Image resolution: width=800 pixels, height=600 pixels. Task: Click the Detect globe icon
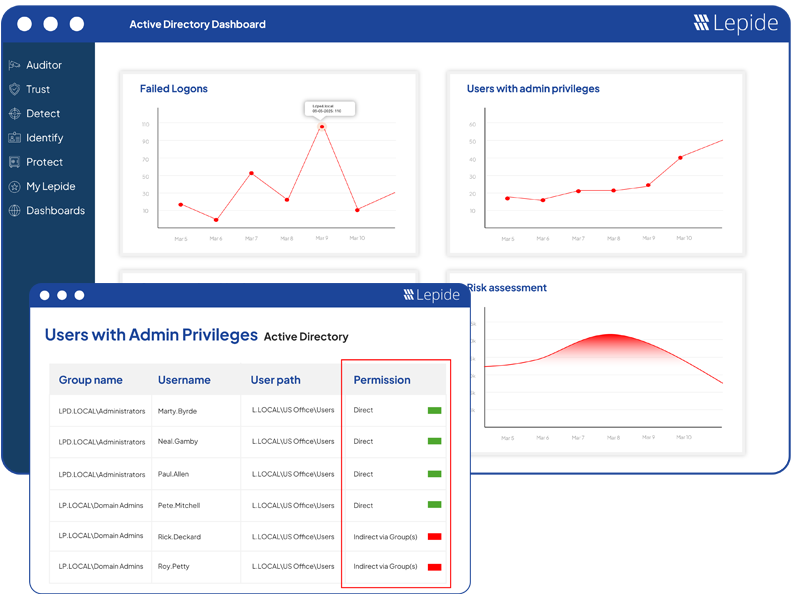pos(14,114)
